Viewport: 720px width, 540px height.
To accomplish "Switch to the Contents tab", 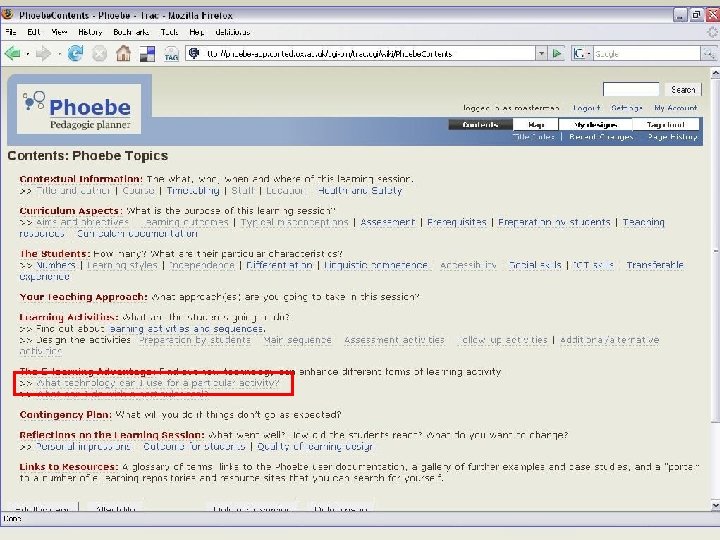I will pyautogui.click(x=480, y=124).
